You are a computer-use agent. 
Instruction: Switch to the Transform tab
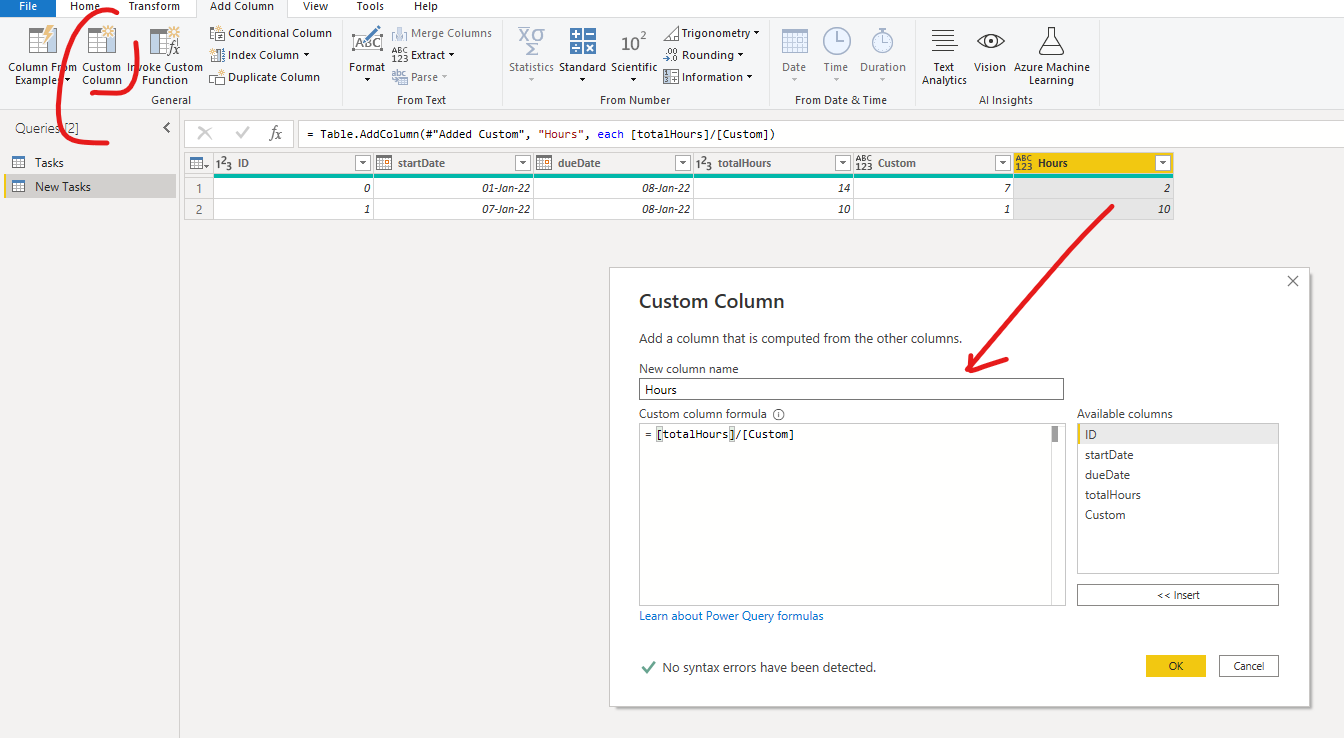click(154, 7)
